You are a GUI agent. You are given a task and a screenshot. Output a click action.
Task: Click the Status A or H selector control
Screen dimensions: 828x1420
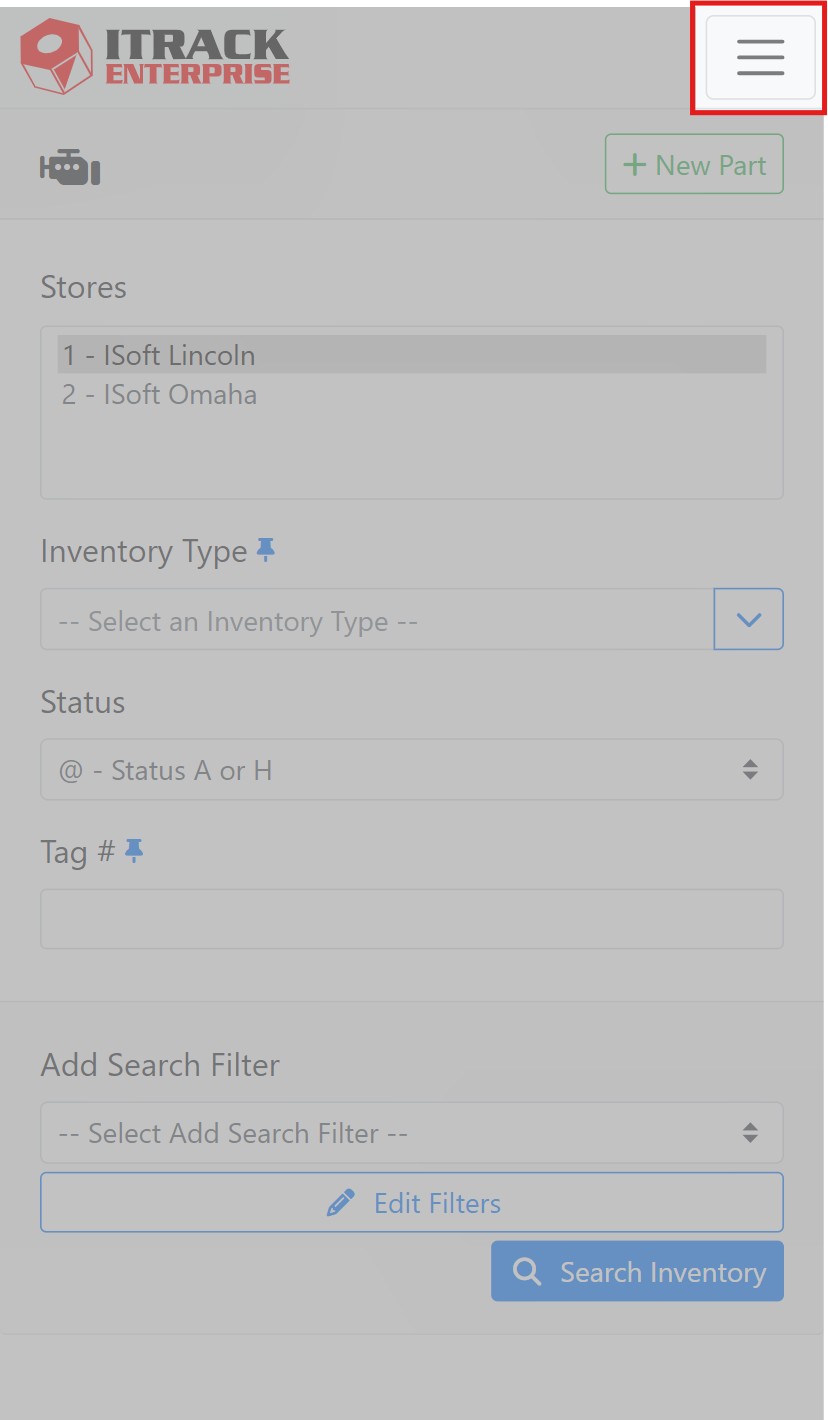411,770
